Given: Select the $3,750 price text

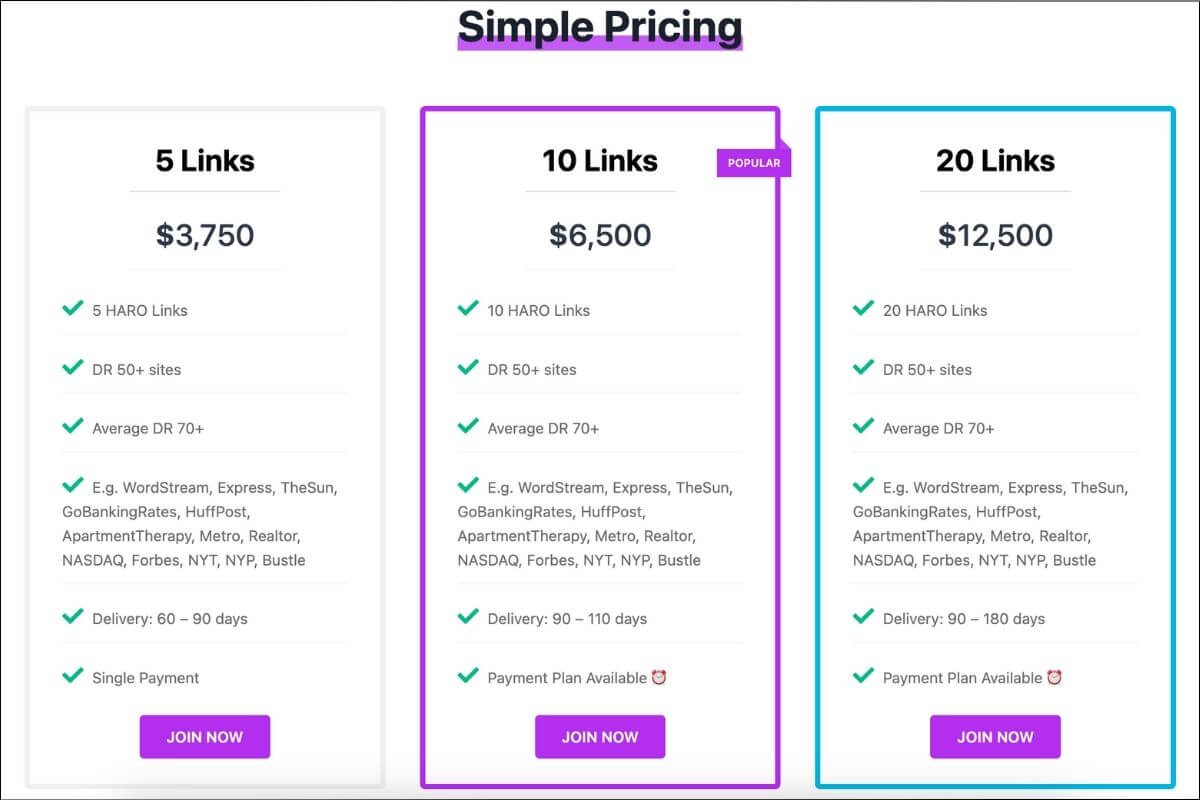Looking at the screenshot, I should point(204,235).
